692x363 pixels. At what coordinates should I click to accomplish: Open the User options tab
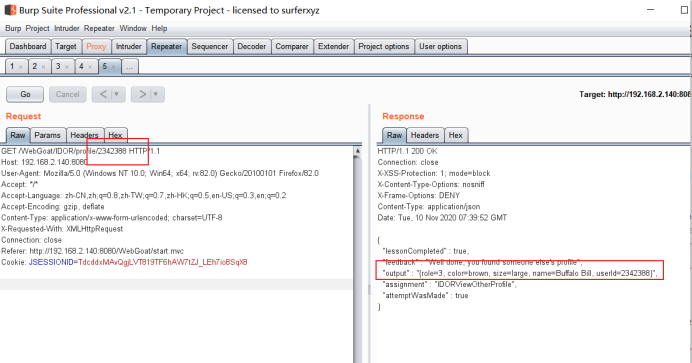pos(440,46)
